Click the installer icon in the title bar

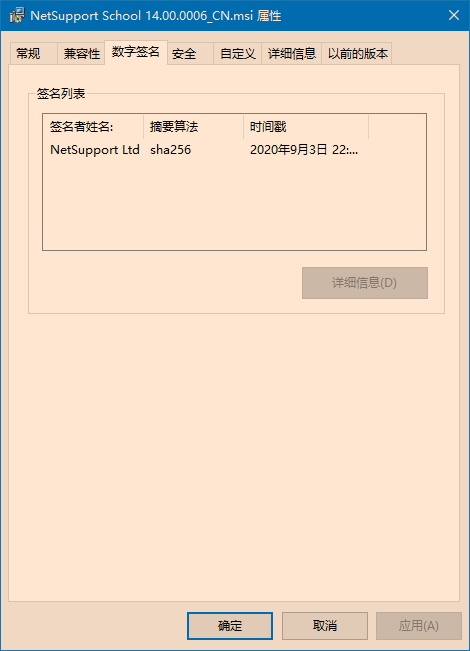pos(17,15)
